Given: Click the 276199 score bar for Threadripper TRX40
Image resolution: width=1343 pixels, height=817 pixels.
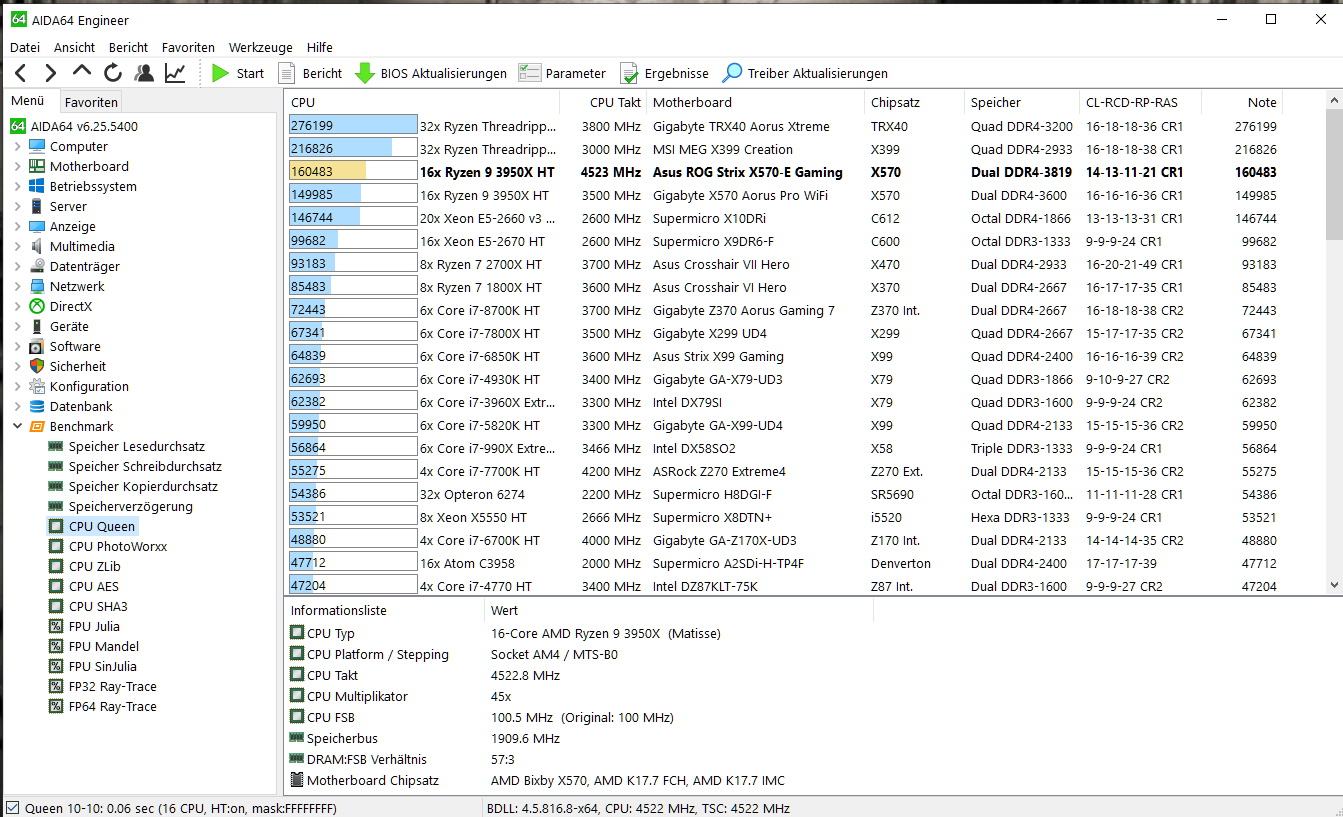Looking at the screenshot, I should 353,126.
